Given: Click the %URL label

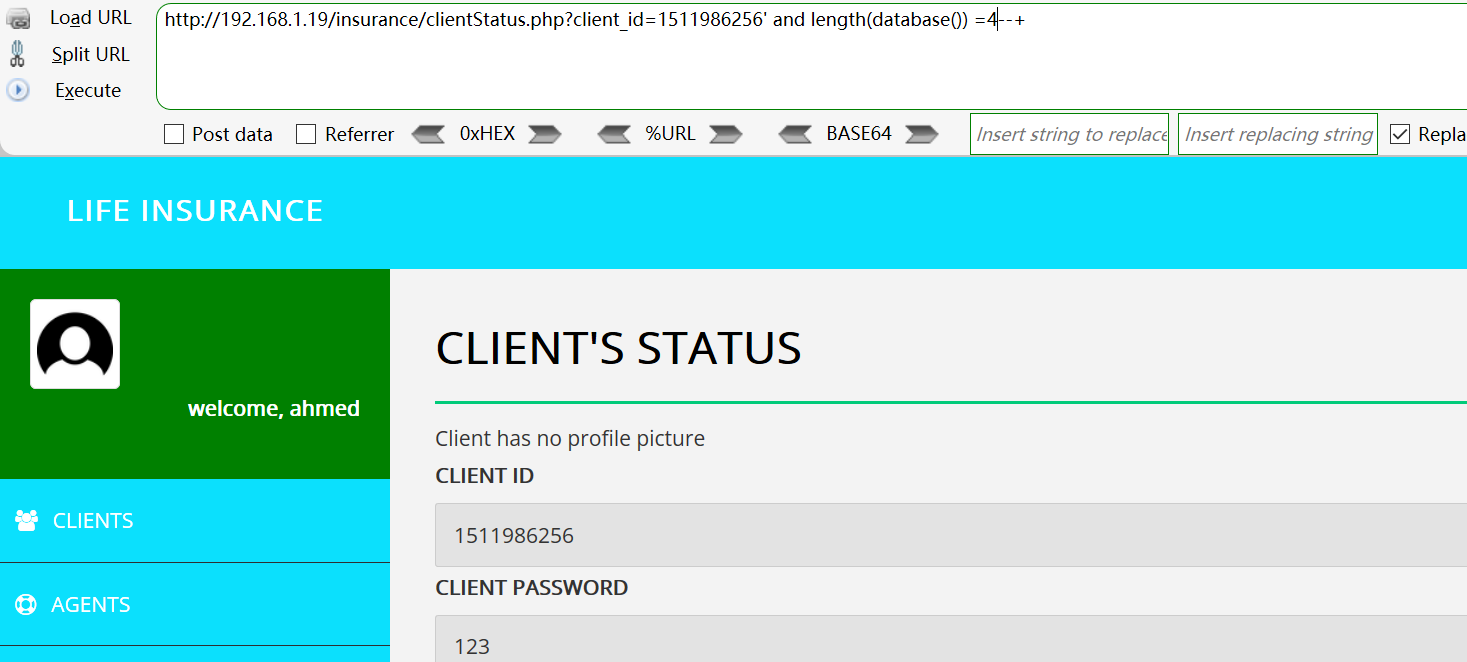Looking at the screenshot, I should [670, 133].
